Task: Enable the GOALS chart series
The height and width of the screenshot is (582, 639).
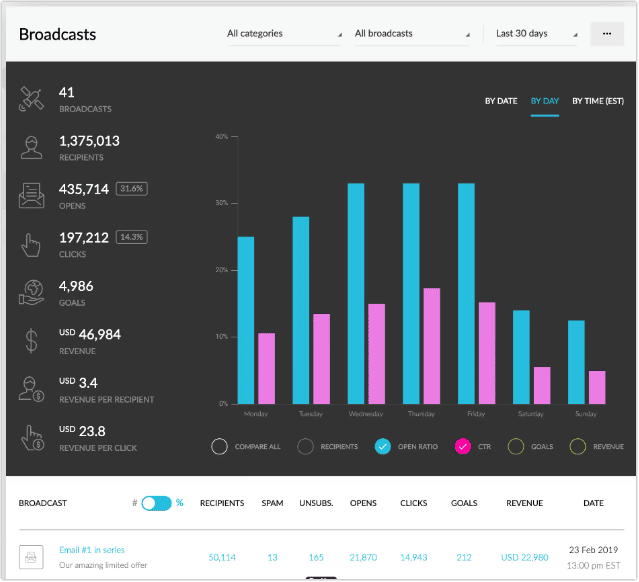Action: coord(516,447)
